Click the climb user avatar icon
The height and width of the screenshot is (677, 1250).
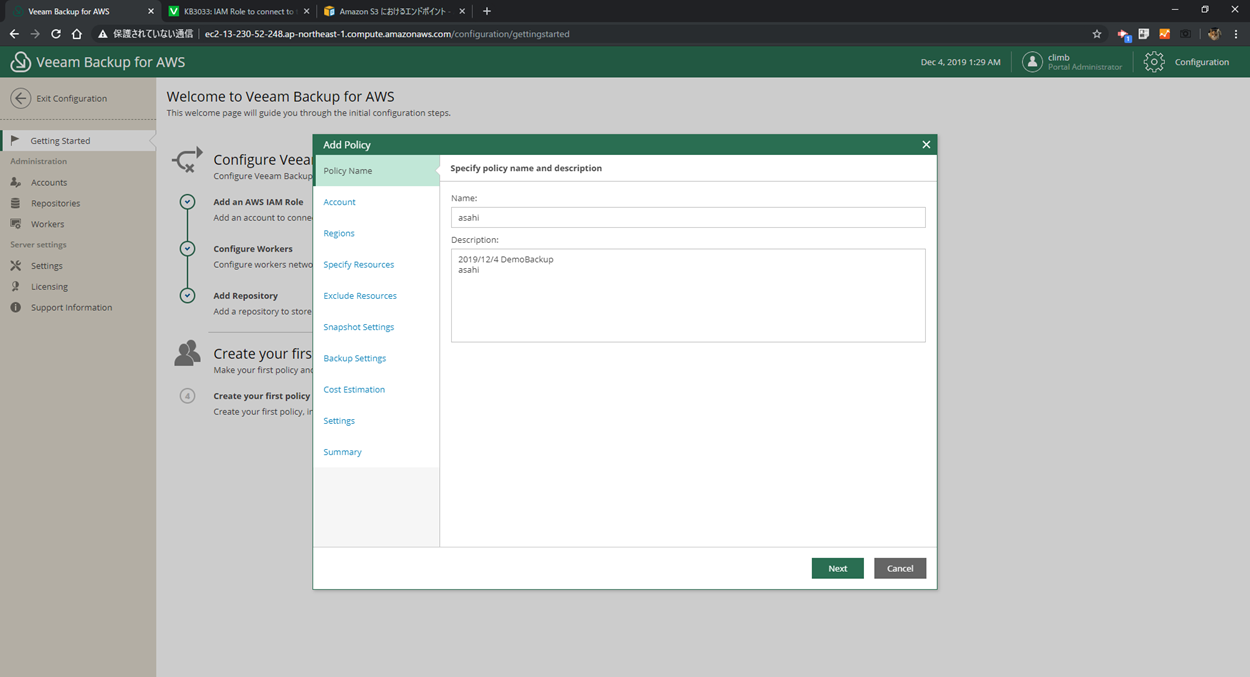click(x=1032, y=62)
